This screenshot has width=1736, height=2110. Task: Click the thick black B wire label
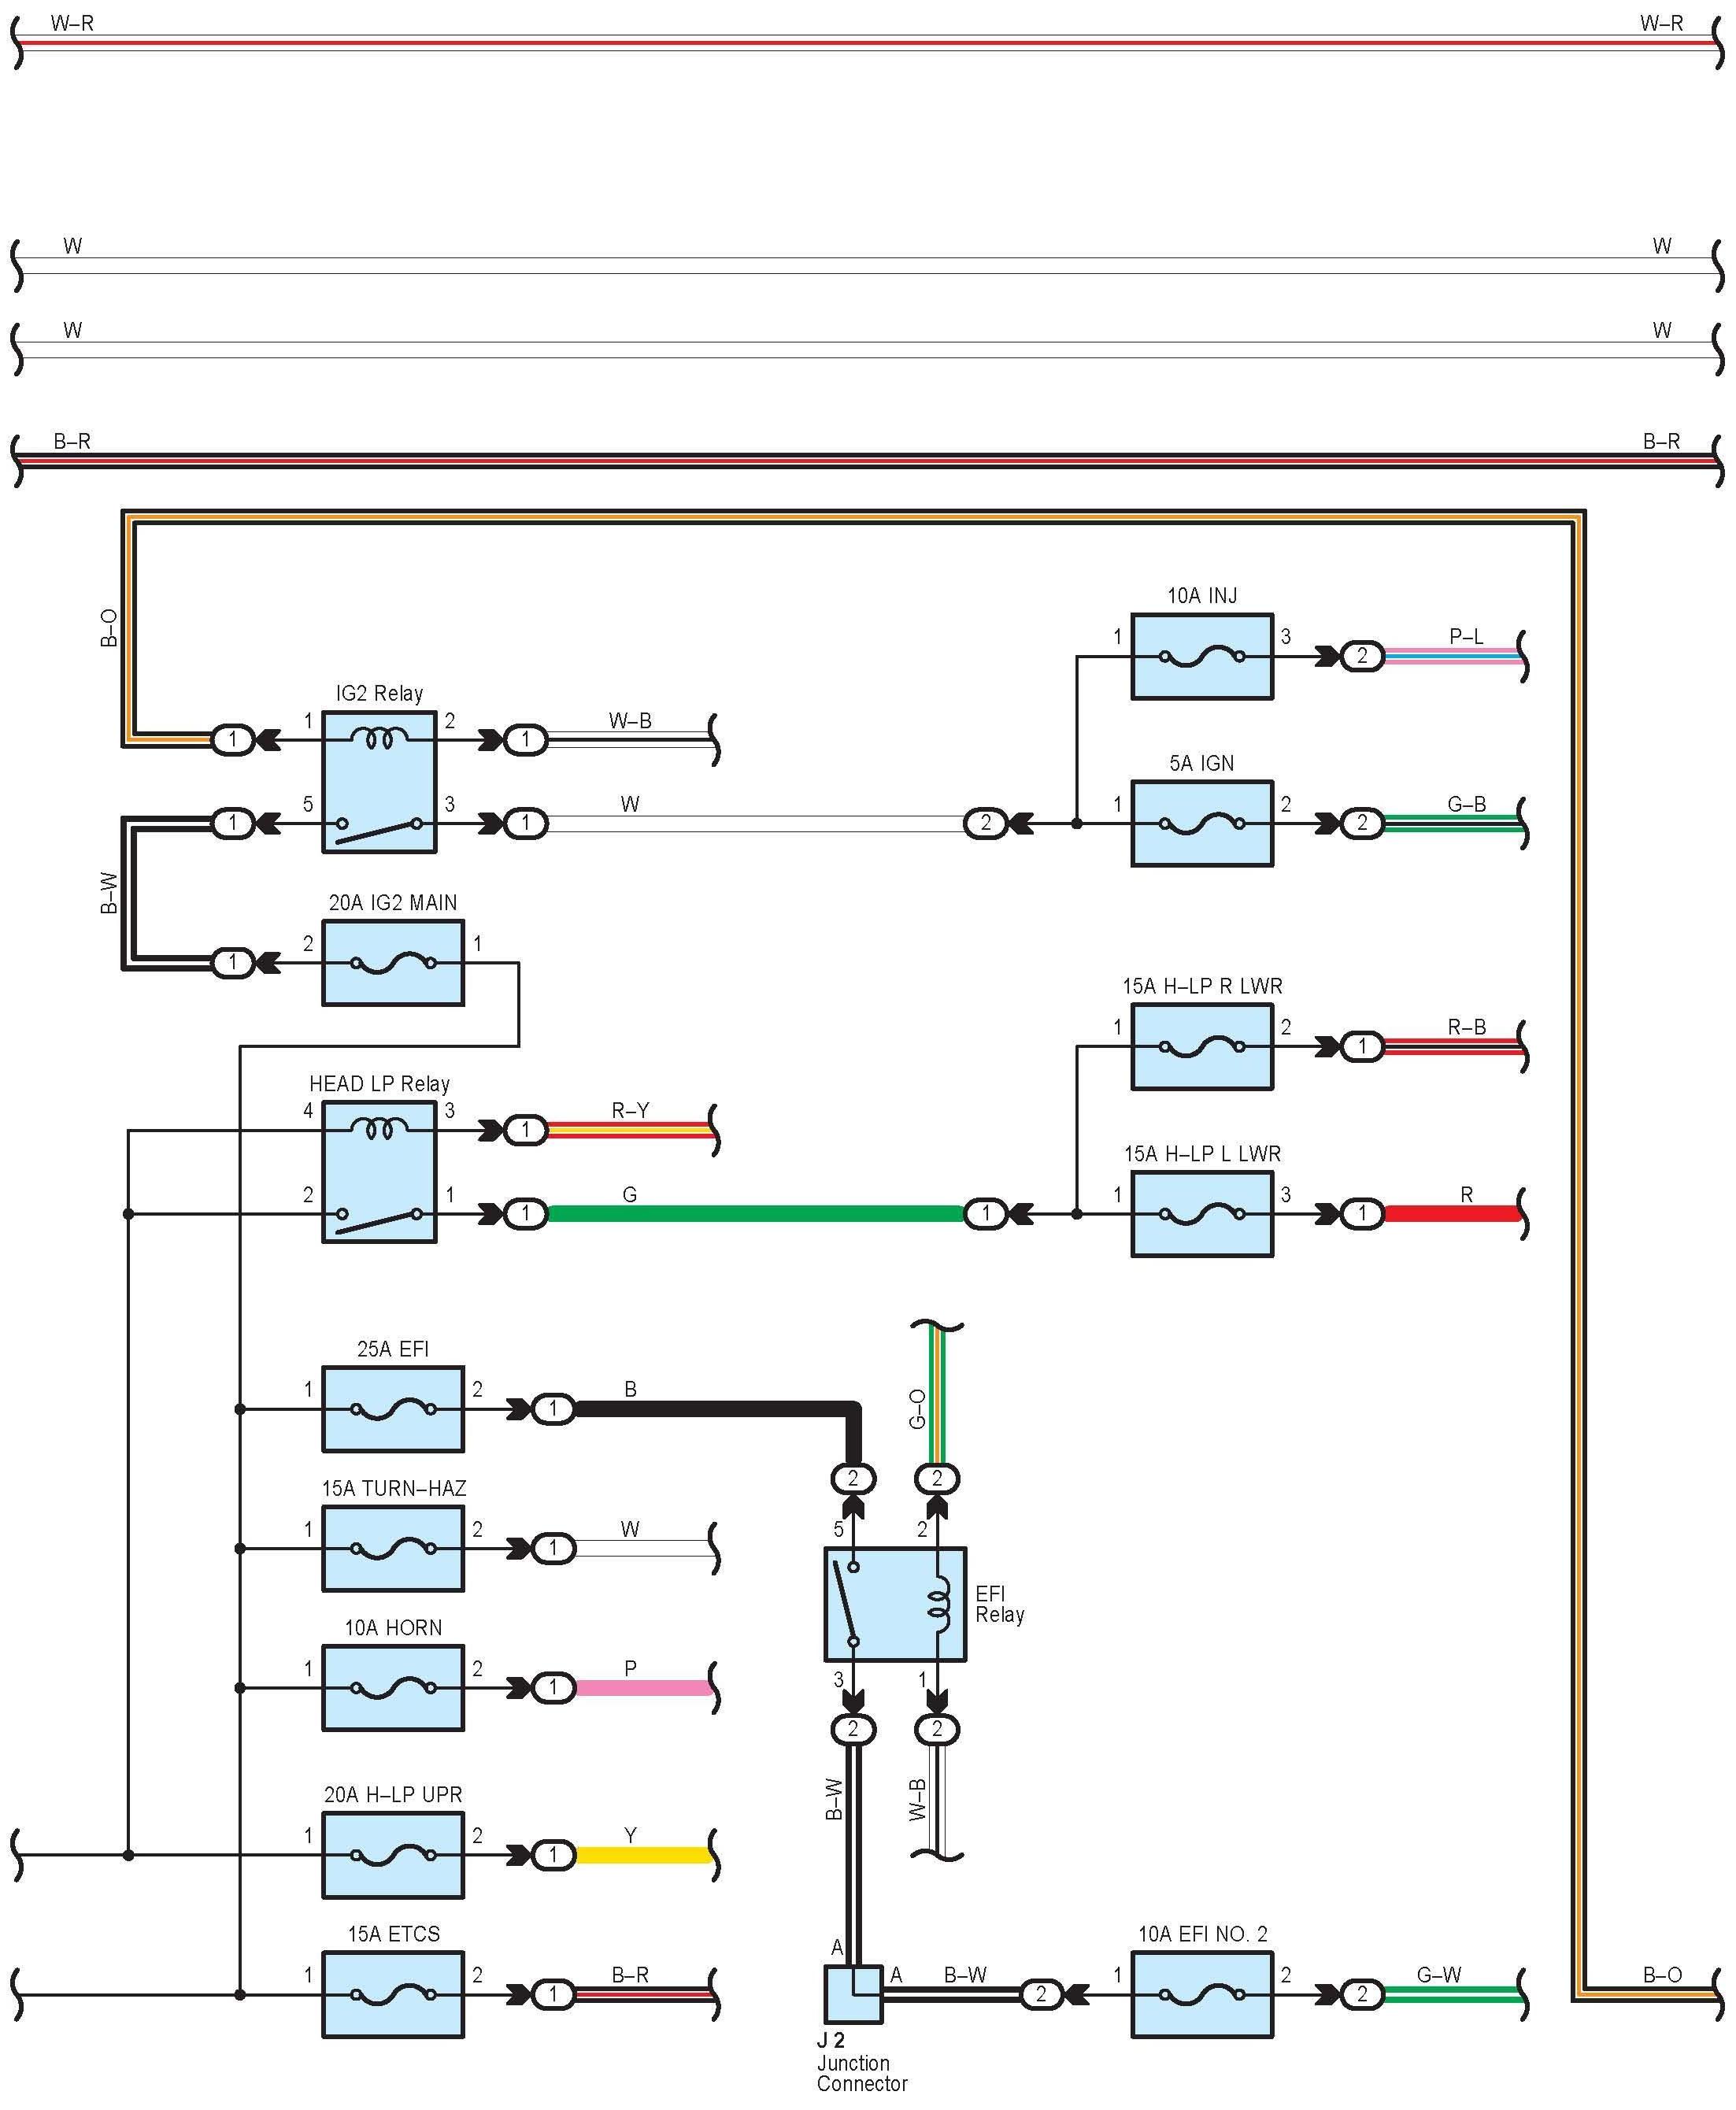tap(630, 1389)
